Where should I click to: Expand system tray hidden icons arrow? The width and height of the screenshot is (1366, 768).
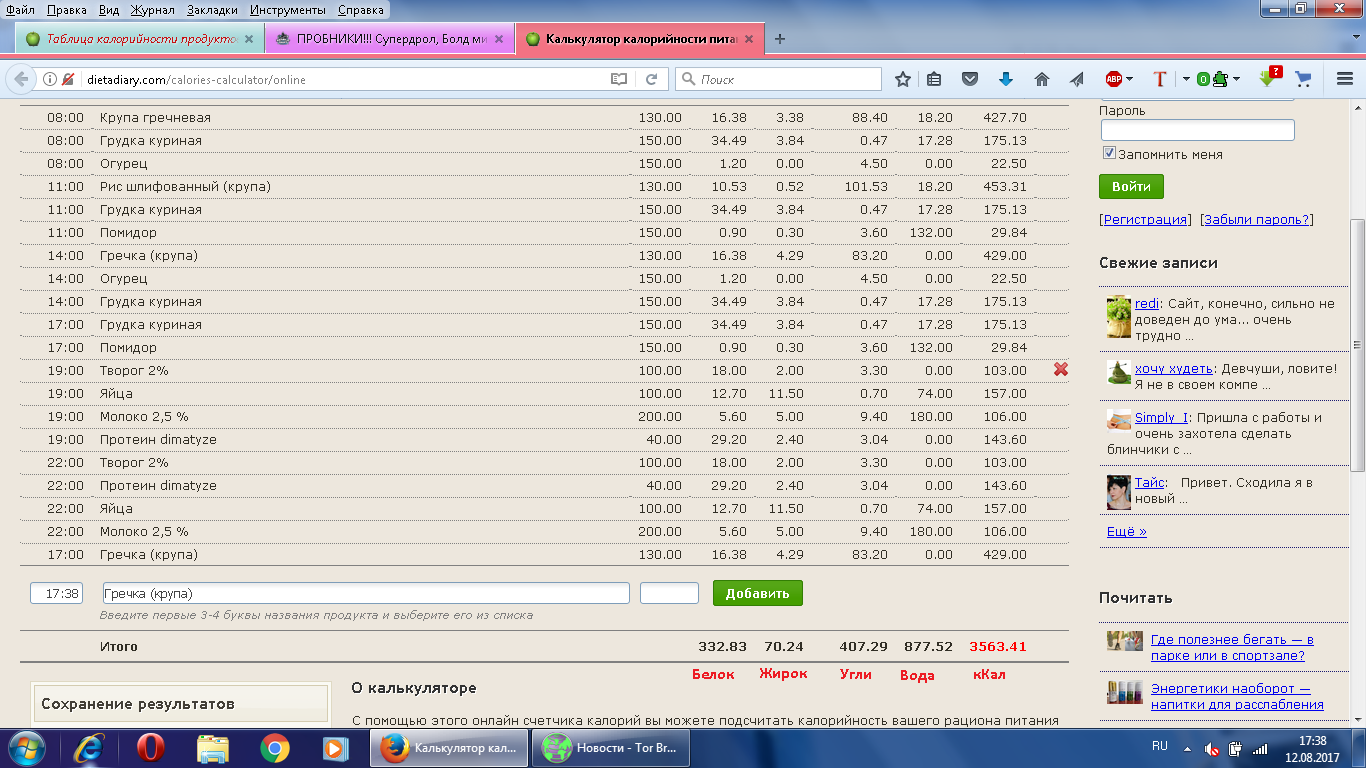1185,747
